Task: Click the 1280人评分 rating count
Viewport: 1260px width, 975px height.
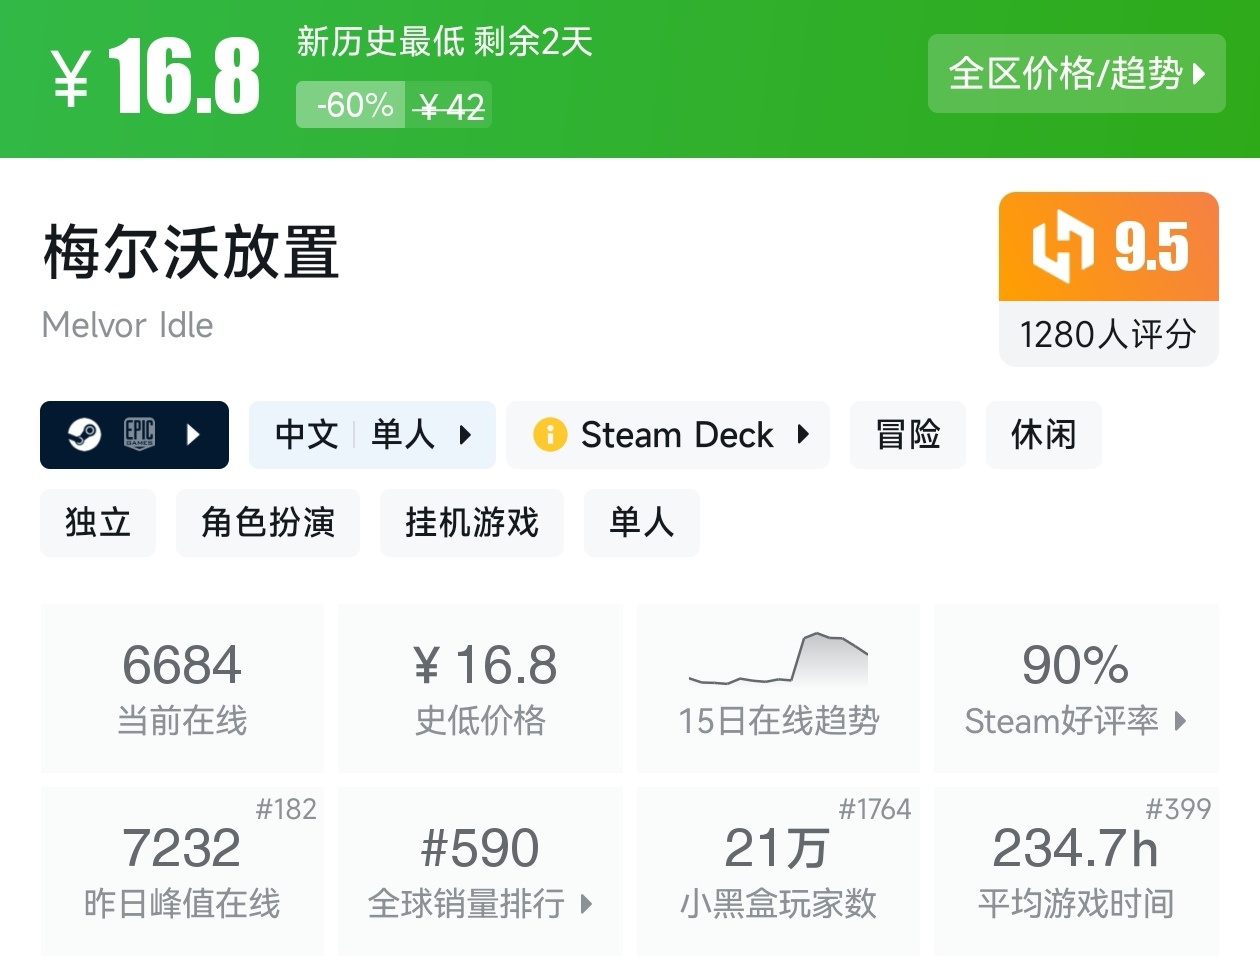Action: [1108, 335]
